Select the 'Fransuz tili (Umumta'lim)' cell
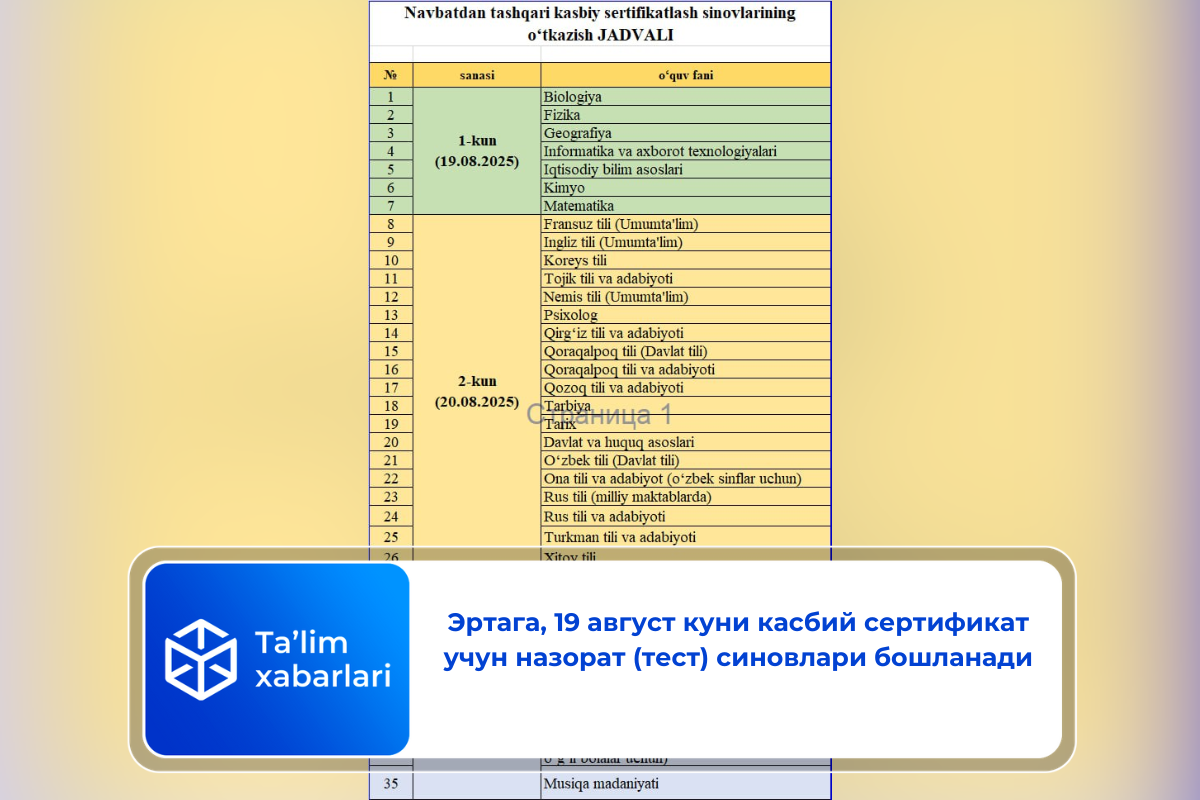The image size is (1200, 800). [x=686, y=224]
